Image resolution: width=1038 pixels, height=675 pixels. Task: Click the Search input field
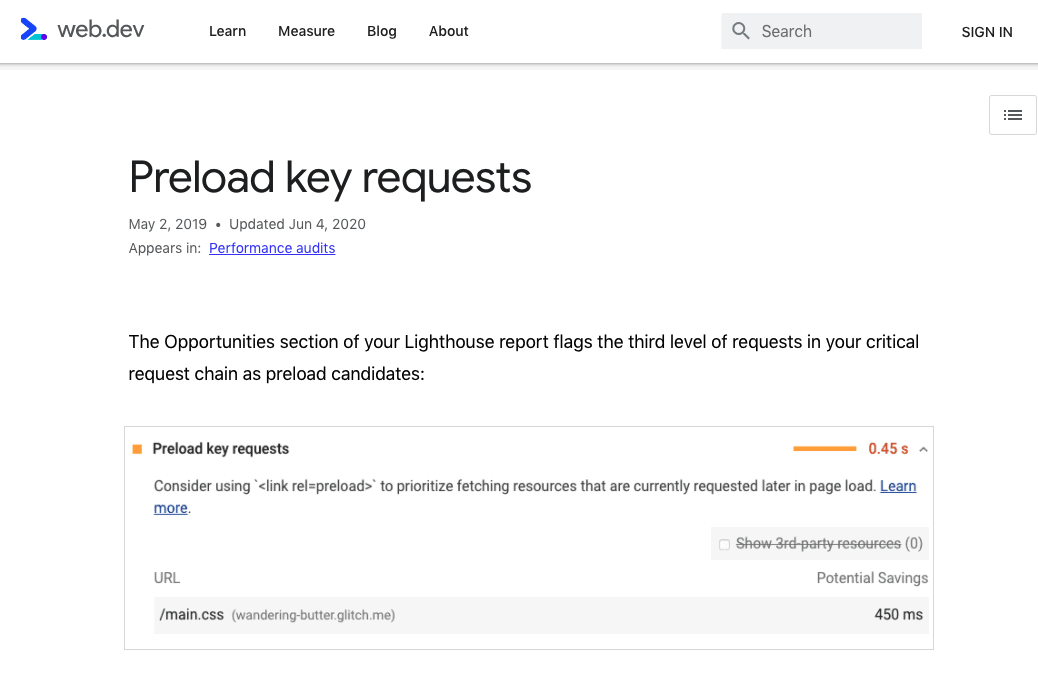tap(822, 31)
